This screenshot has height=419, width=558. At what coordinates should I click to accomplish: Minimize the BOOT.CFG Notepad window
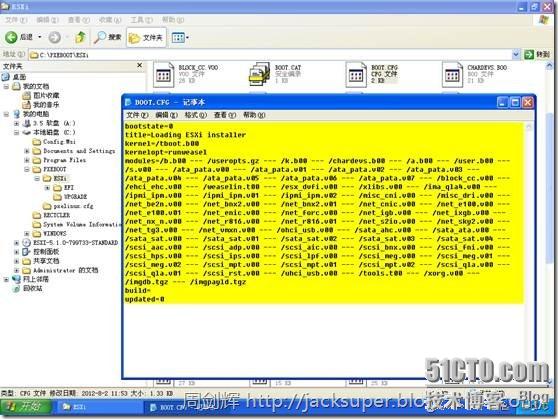click(502, 103)
